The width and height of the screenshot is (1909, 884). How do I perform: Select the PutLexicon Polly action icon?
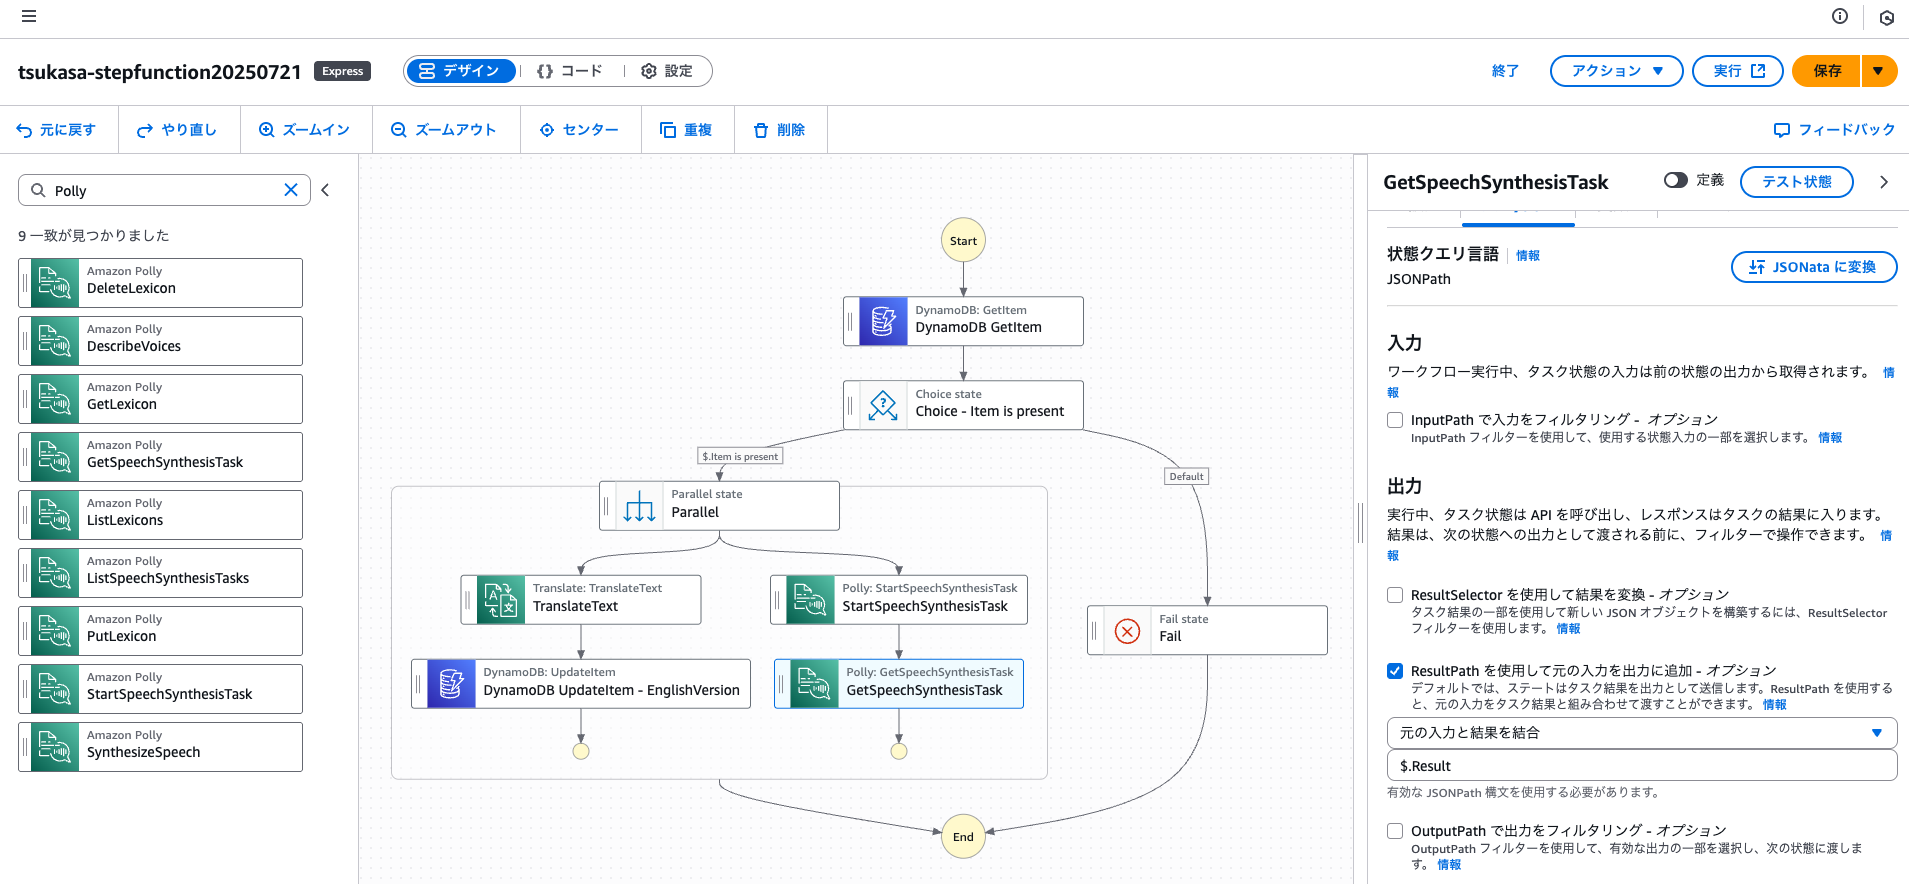point(55,631)
